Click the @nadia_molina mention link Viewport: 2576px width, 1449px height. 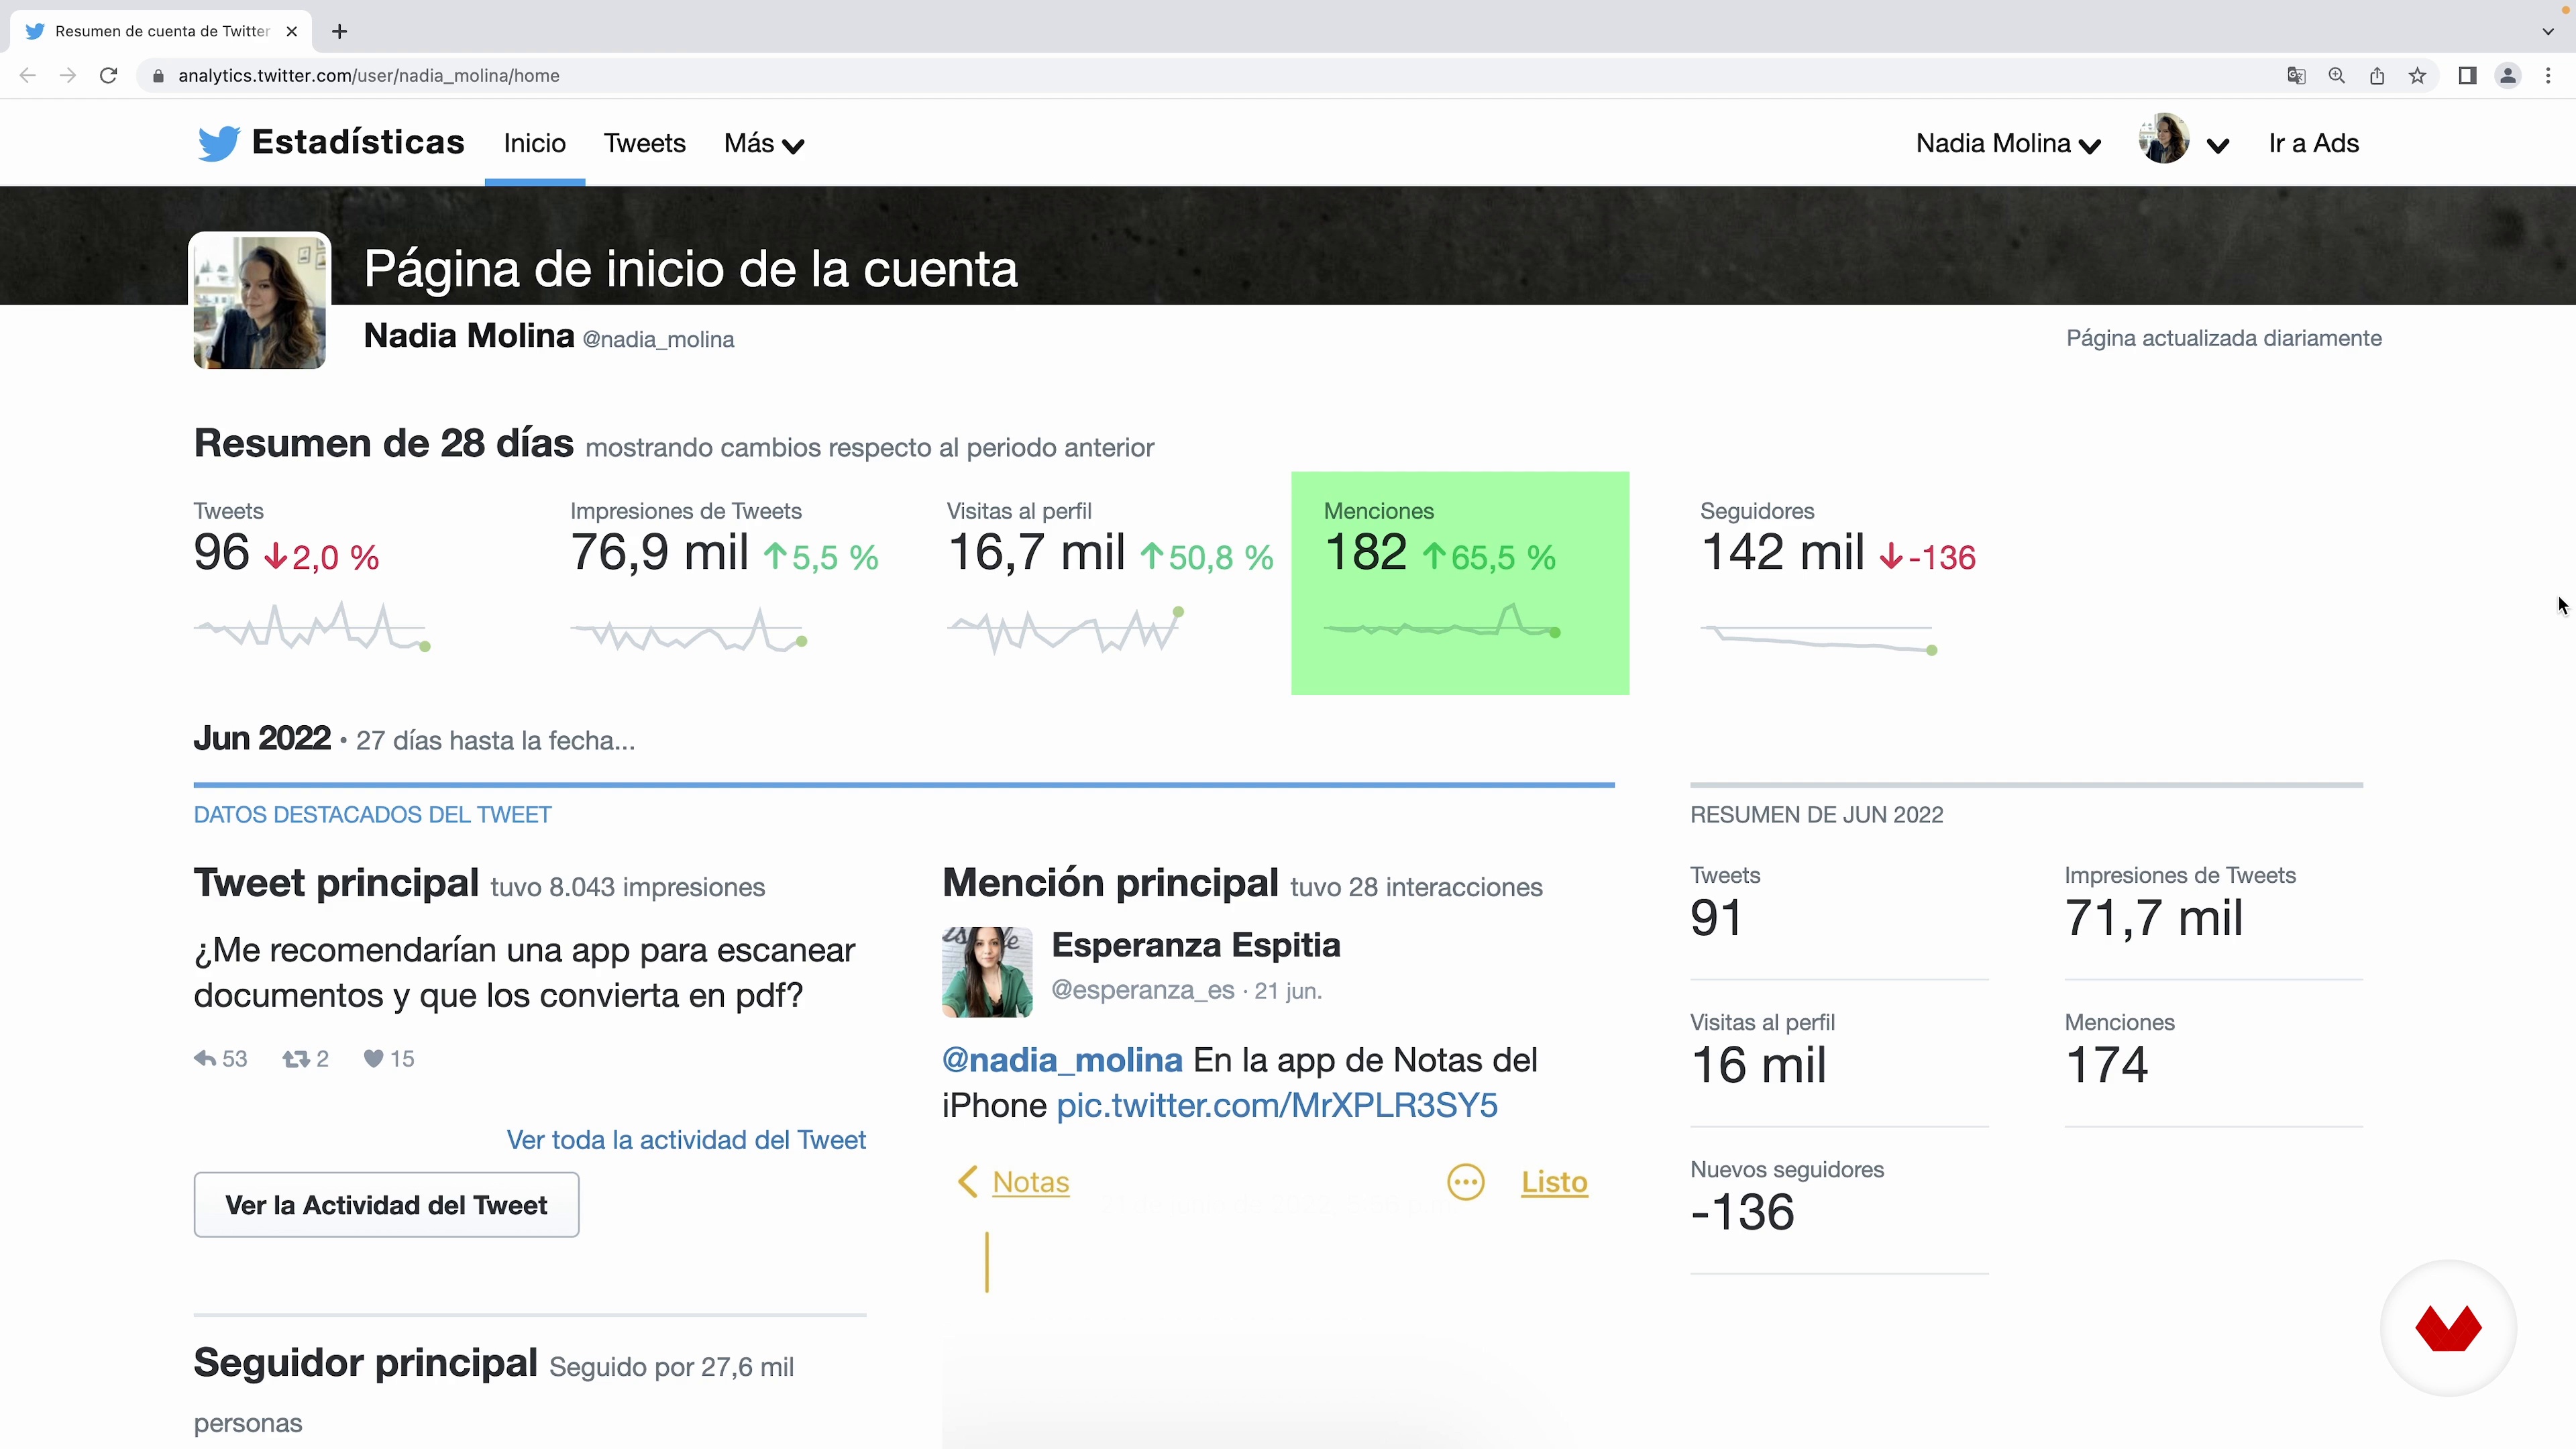tap(1062, 1060)
